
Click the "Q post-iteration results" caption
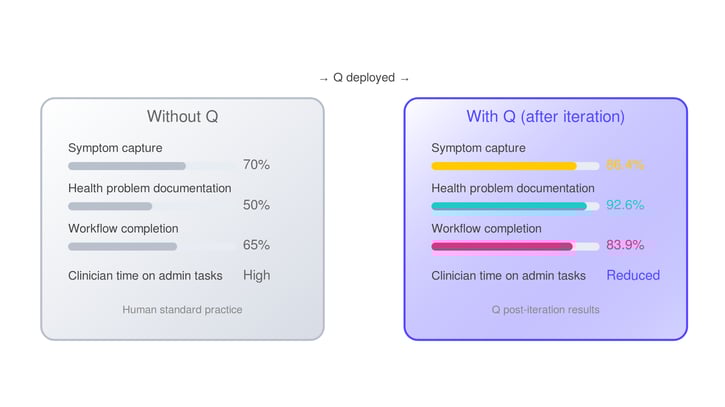tap(545, 310)
